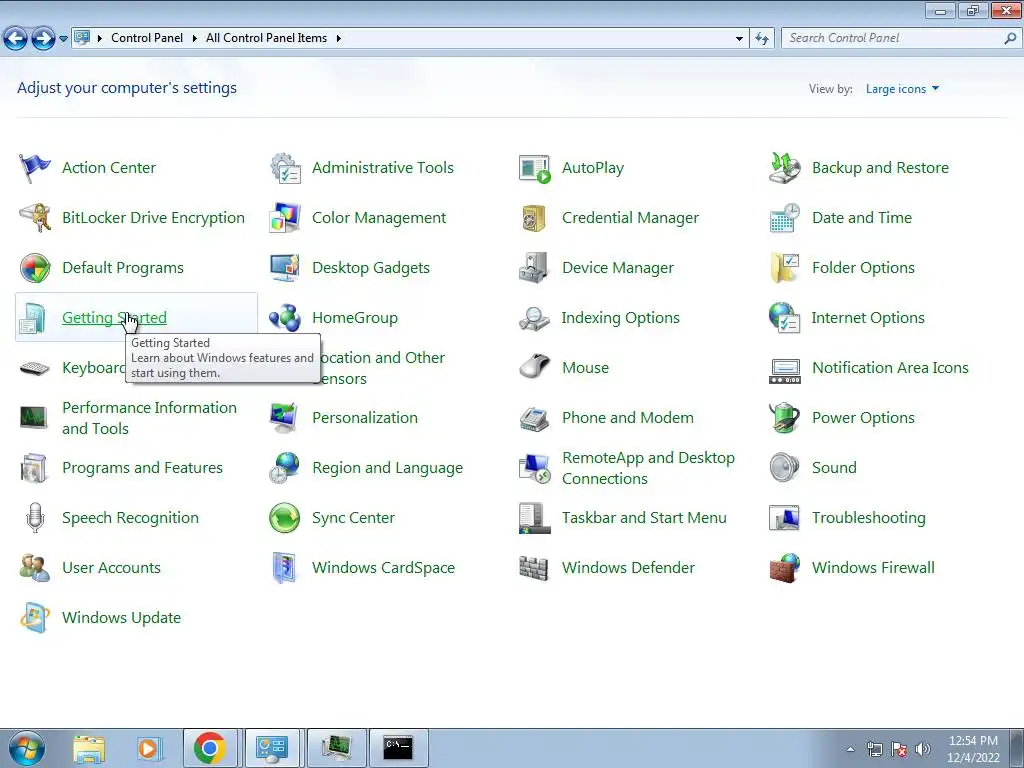Viewport: 1024px width, 768px height.
Task: Open the Troubleshooting icon
Action: point(784,518)
